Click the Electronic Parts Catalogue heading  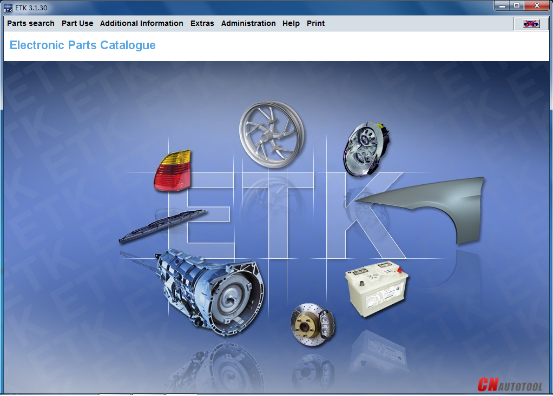point(83,45)
